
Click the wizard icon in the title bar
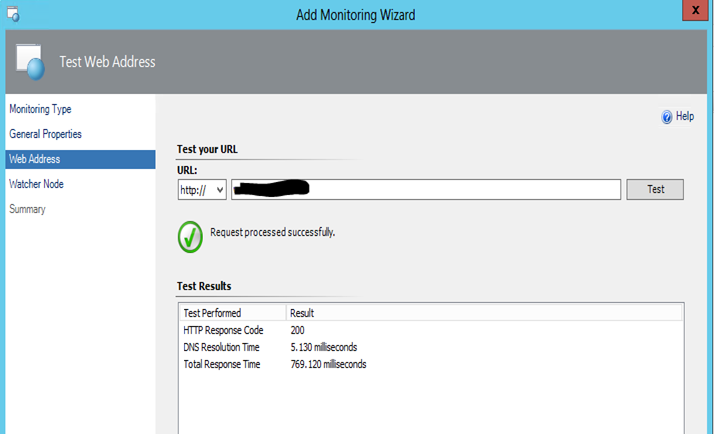13,15
